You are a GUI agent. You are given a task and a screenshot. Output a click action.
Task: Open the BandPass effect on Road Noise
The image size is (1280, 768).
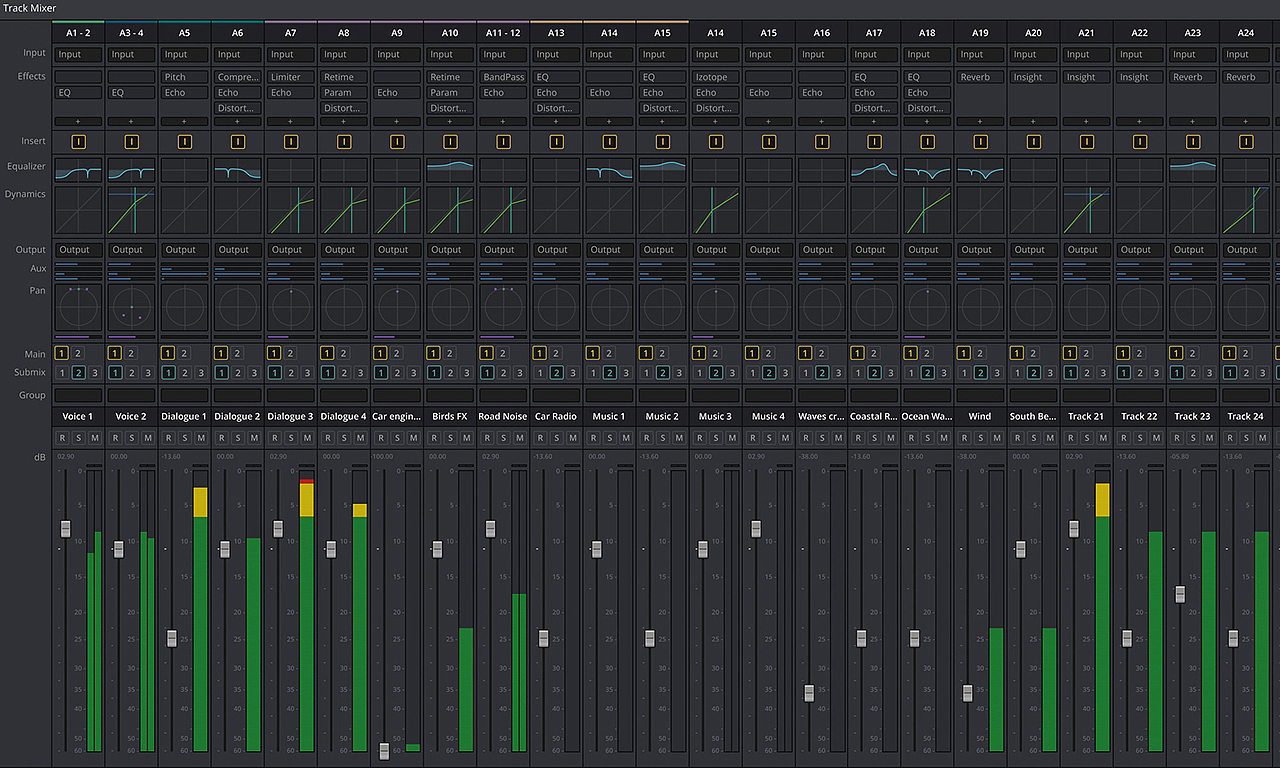click(502, 77)
